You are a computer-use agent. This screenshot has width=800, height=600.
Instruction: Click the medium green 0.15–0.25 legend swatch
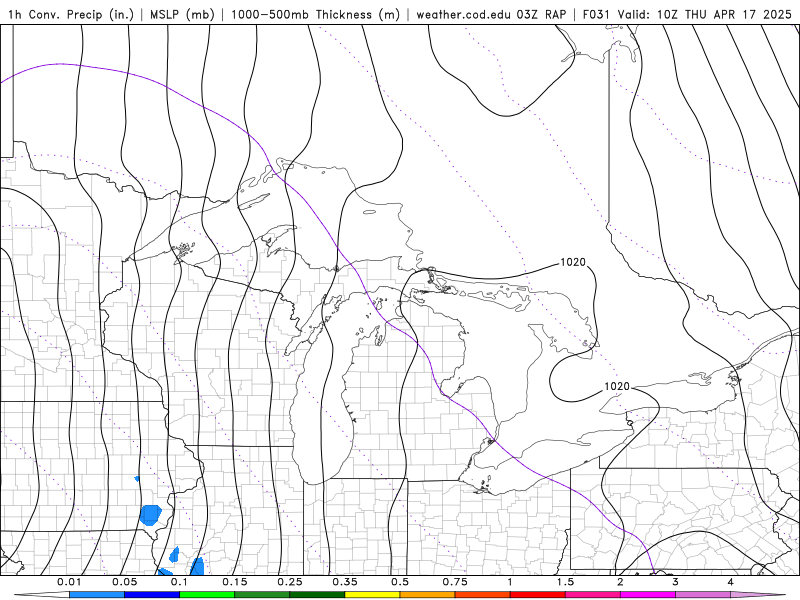[x=262, y=595]
